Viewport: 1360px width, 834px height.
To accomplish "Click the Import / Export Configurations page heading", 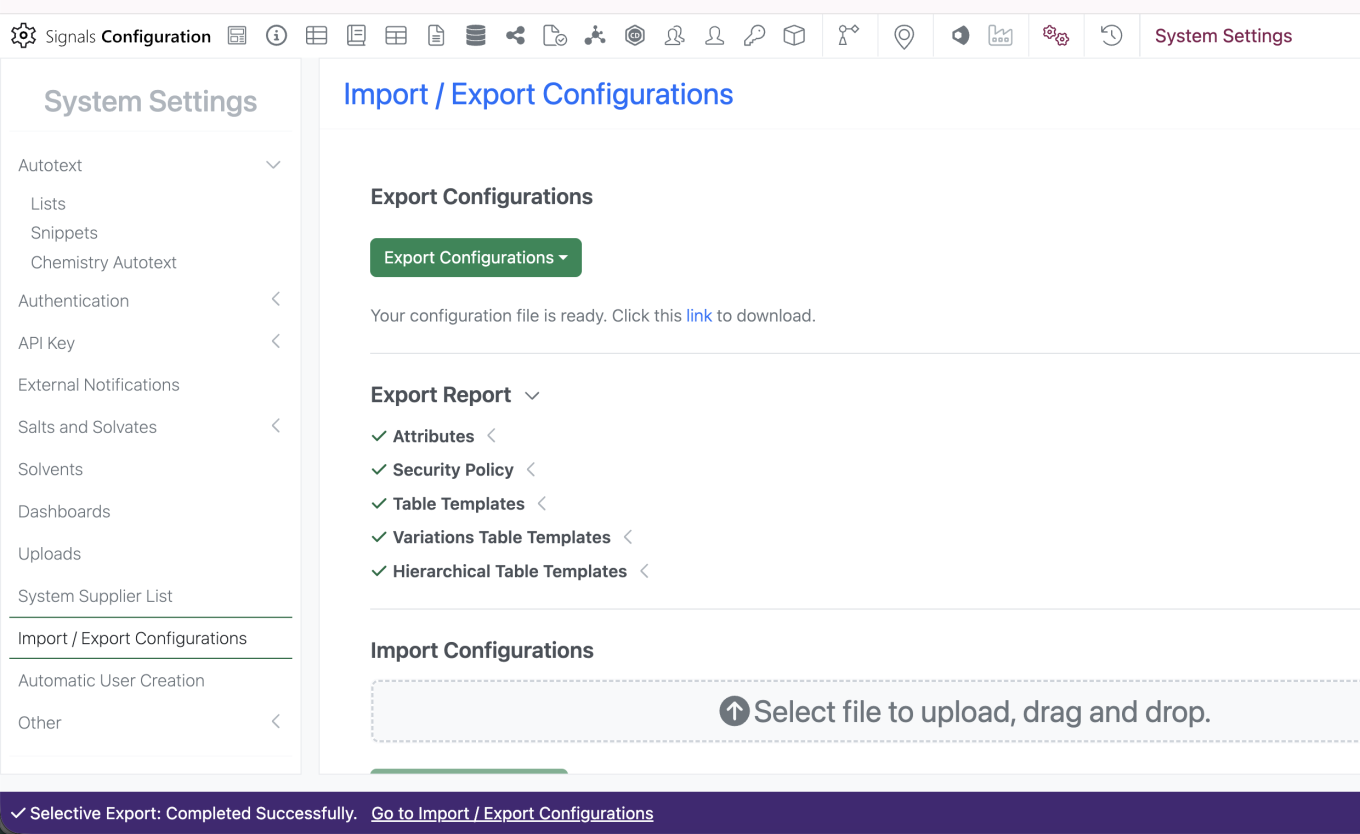I will pyautogui.click(x=538, y=94).
